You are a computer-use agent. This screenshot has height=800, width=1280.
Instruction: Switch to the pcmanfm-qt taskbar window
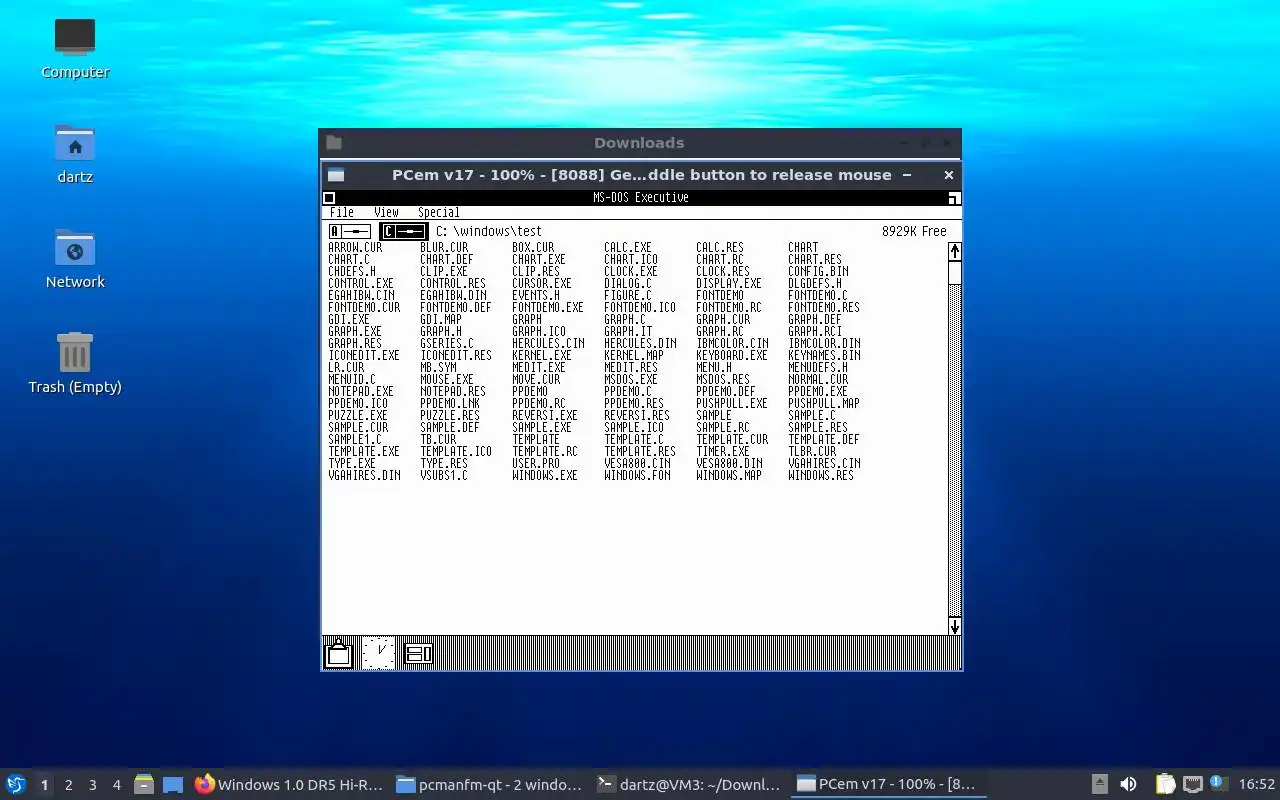tap(489, 785)
